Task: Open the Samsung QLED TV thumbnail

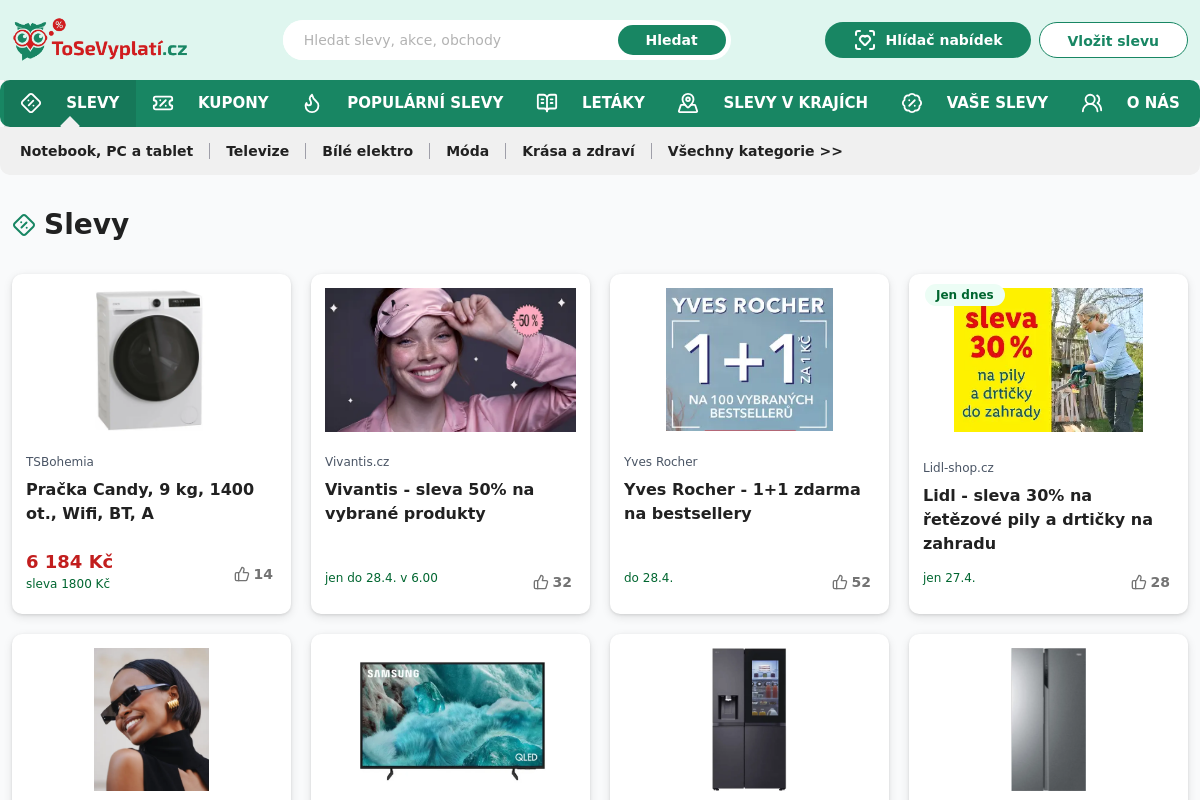Action: click(x=452, y=720)
